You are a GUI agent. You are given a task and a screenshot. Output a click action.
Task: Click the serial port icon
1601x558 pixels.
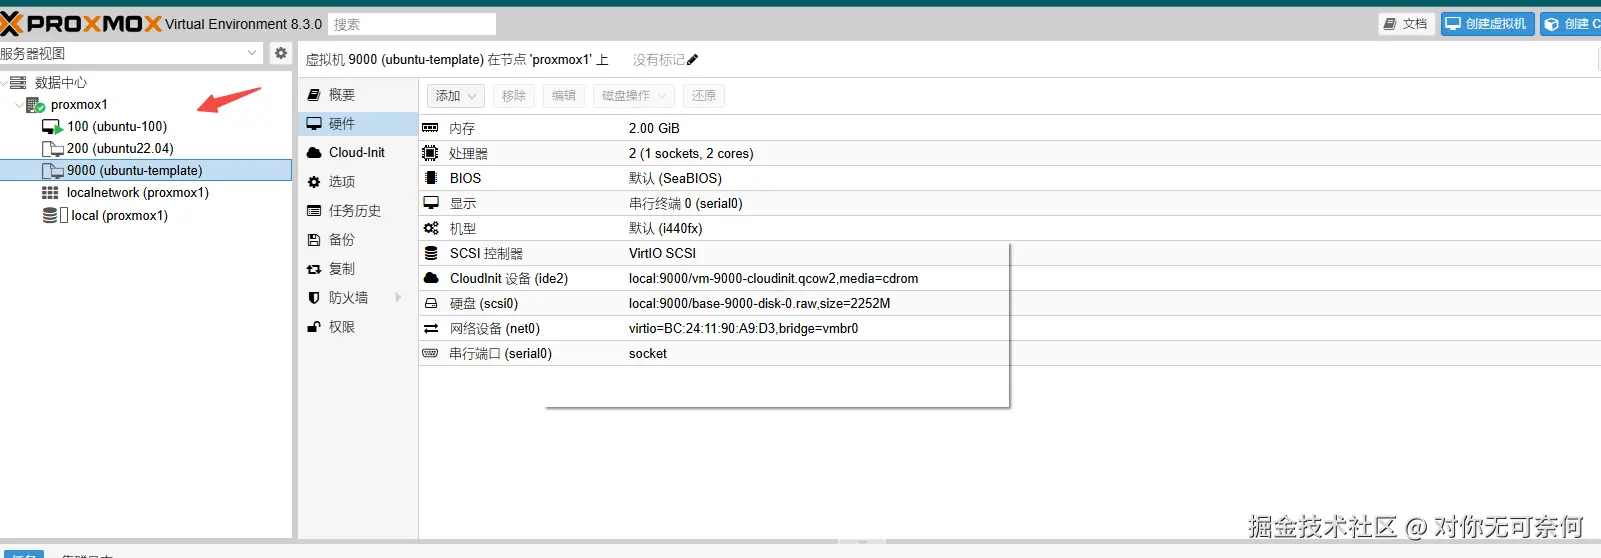click(x=431, y=353)
